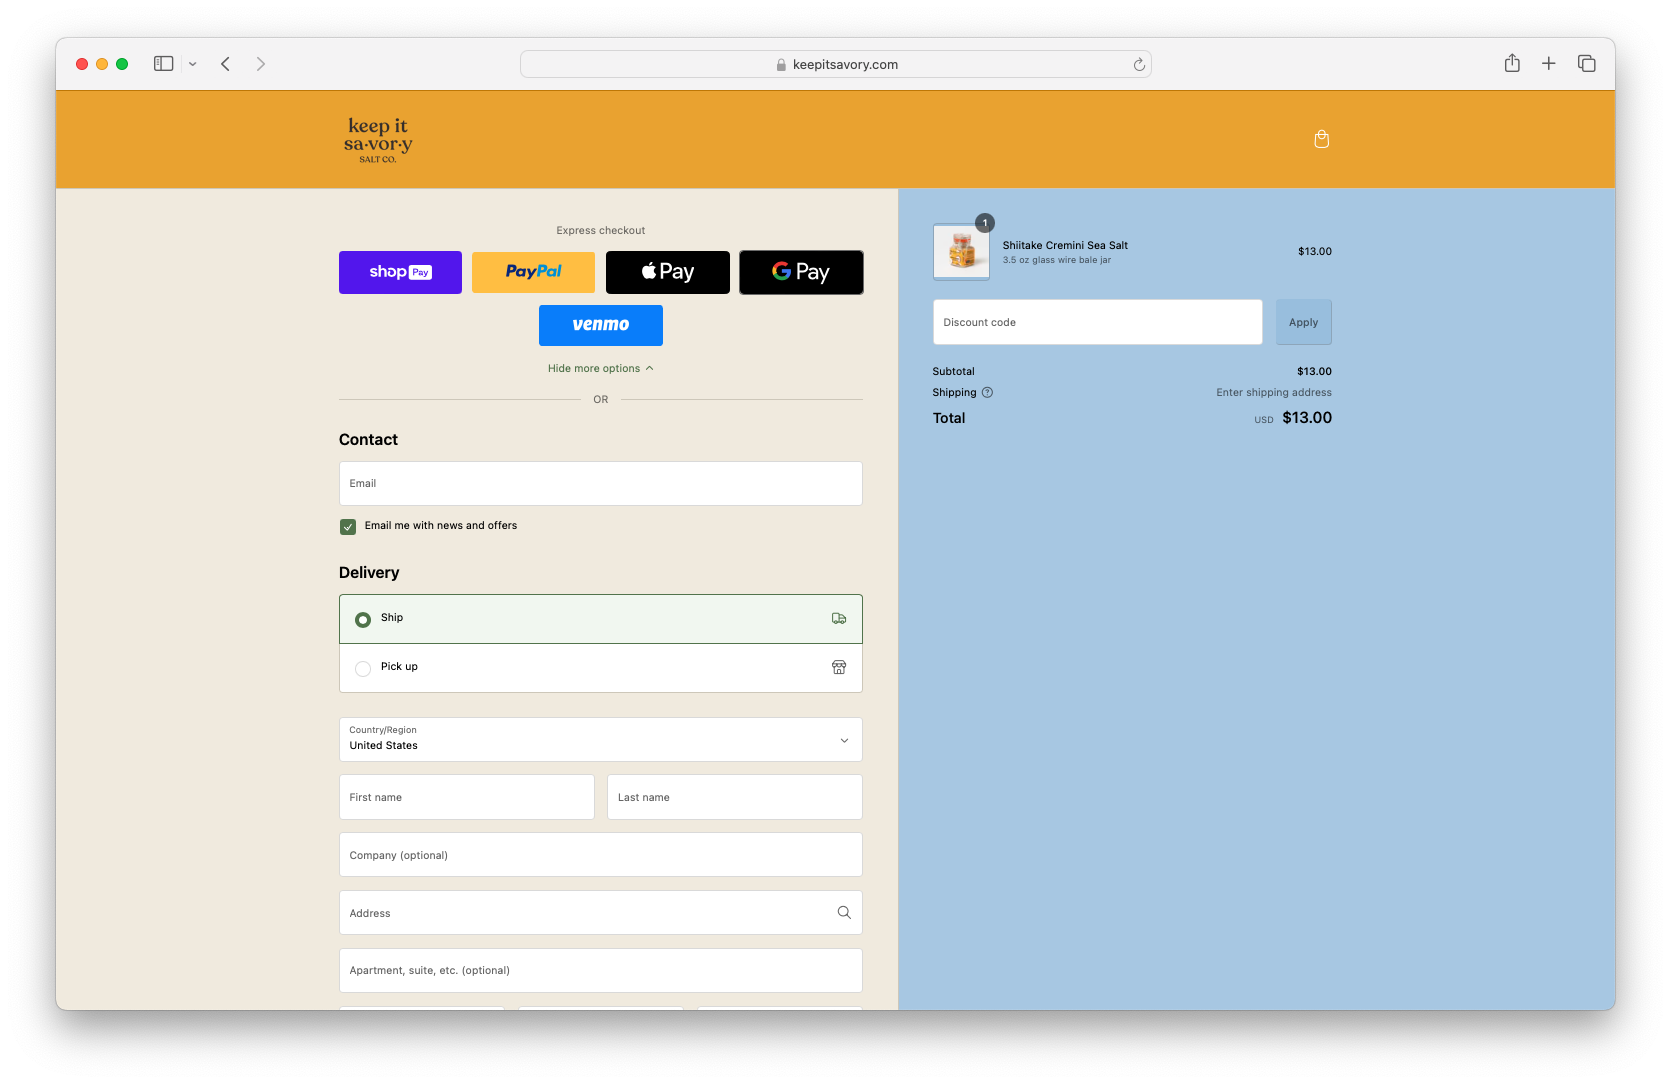The width and height of the screenshot is (1671, 1084).
Task: Pay with Google Pay
Action: coord(801,272)
